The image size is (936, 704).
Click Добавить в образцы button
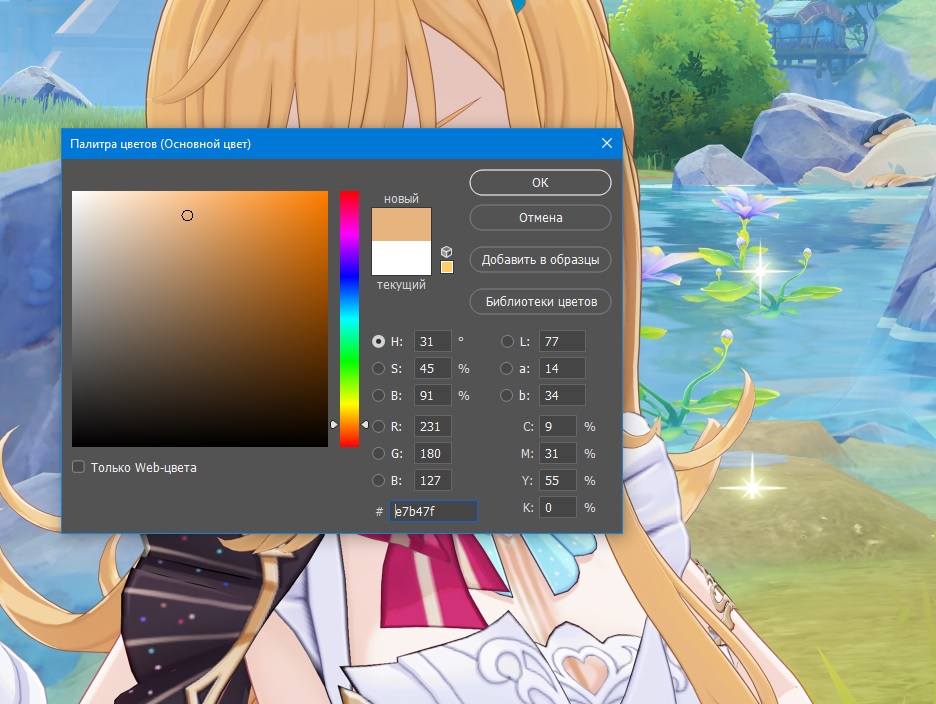[x=540, y=260]
